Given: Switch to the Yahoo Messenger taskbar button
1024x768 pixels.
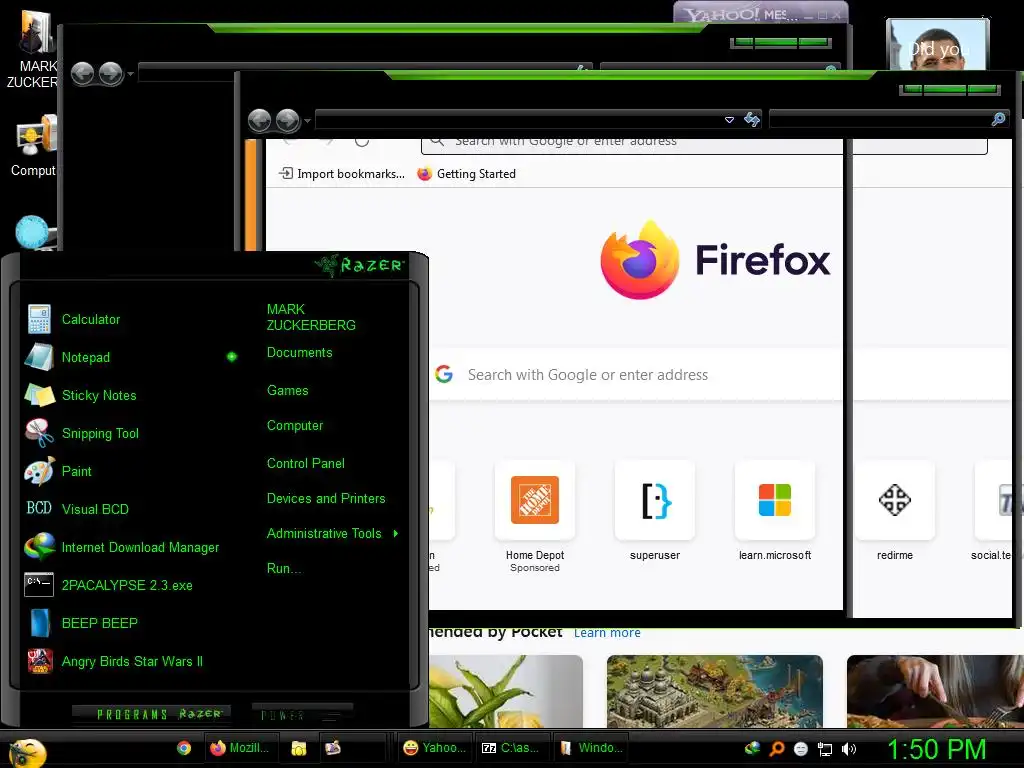Looking at the screenshot, I should (434, 748).
